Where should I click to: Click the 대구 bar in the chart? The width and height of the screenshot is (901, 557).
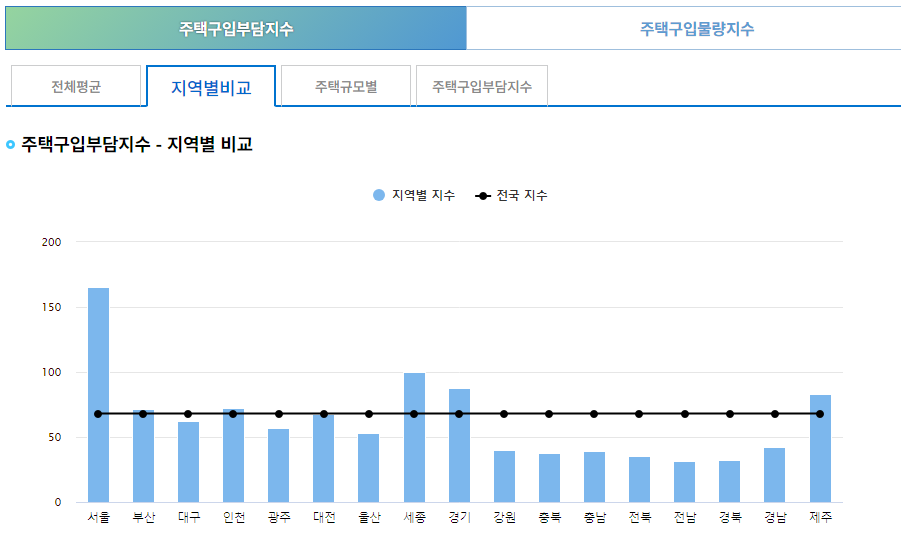click(188, 462)
